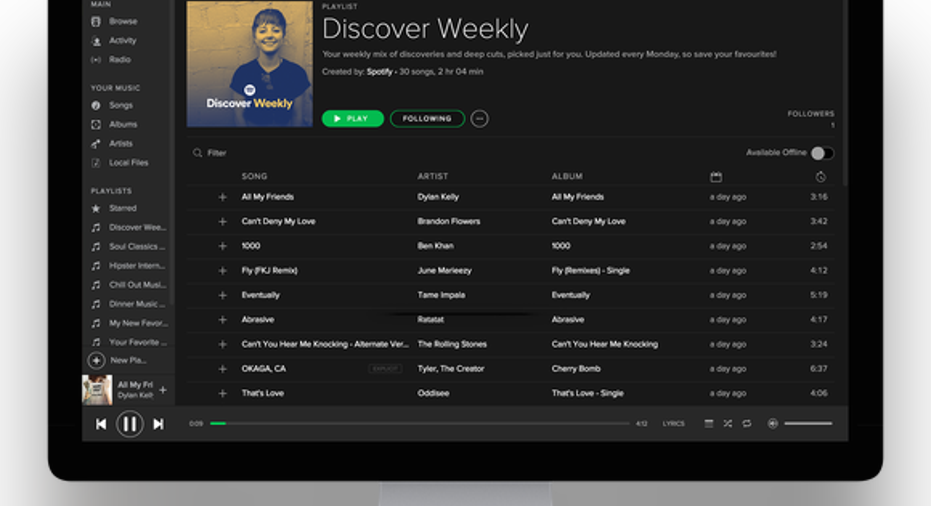Sort by the Album column header
931x506 pixels.
tap(567, 176)
